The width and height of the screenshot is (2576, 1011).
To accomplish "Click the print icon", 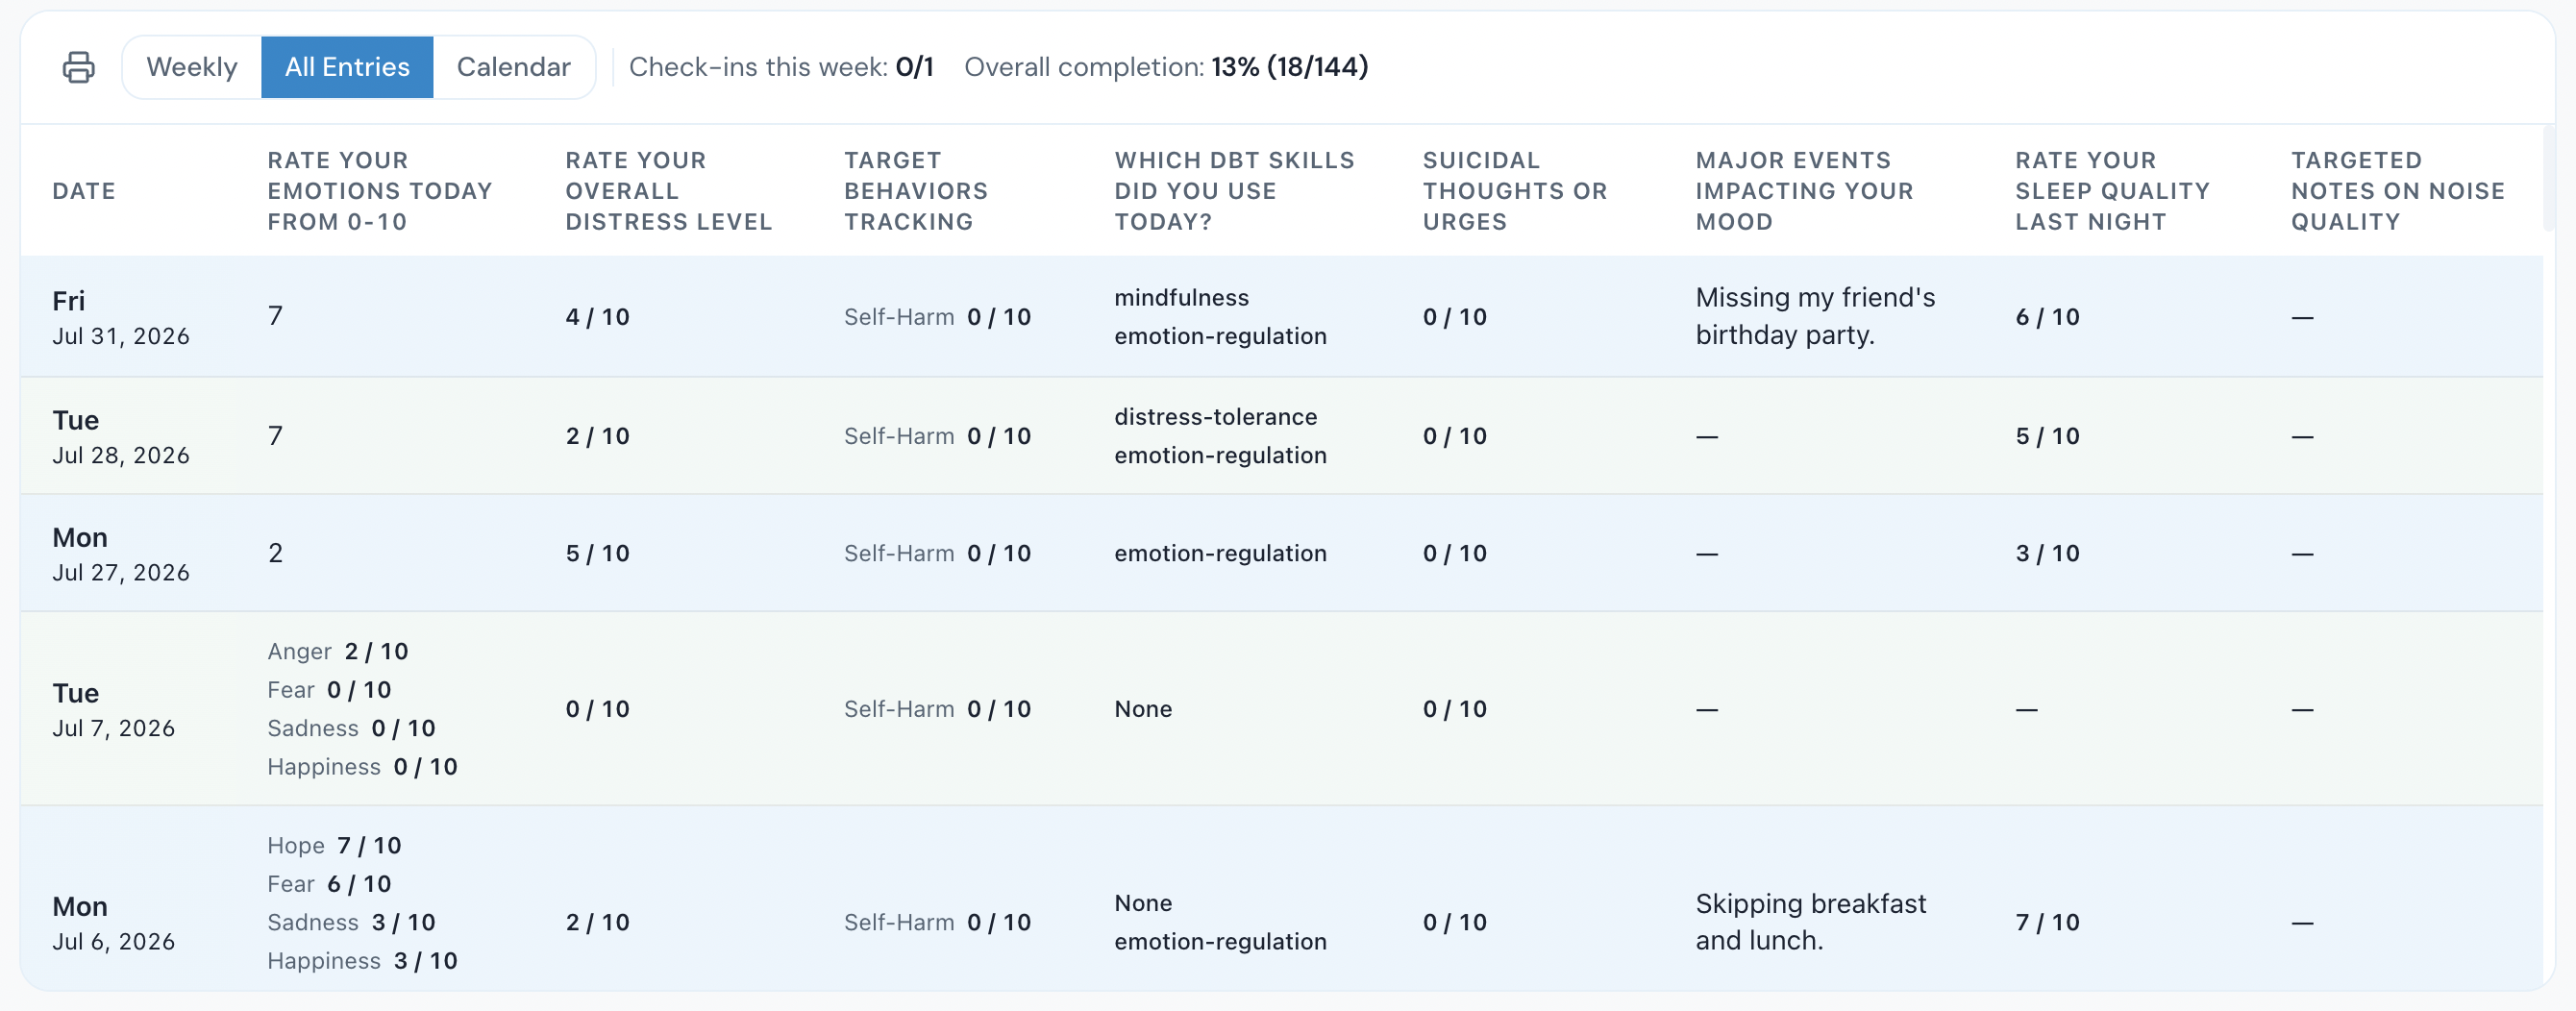I will tap(79, 67).
